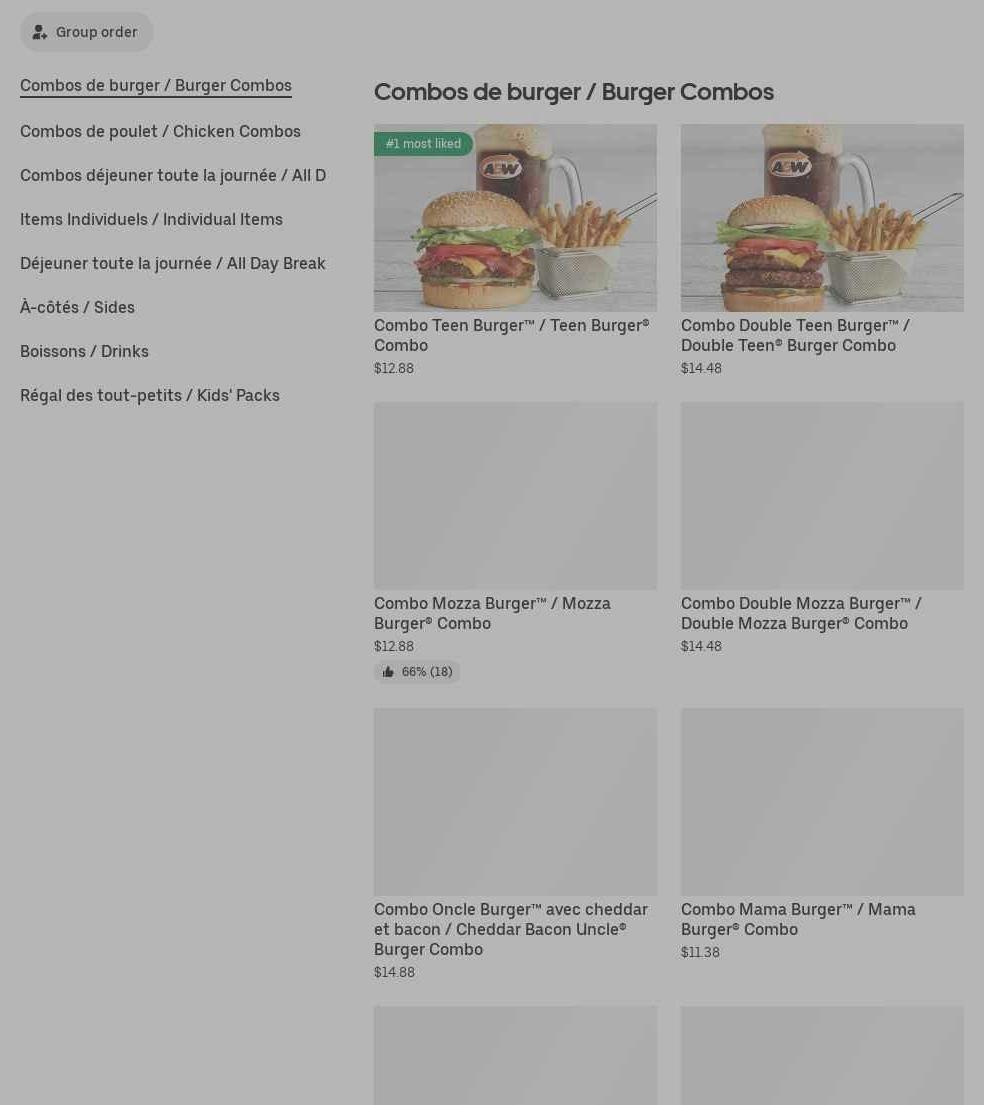Click the #1 most liked badge

(423, 144)
